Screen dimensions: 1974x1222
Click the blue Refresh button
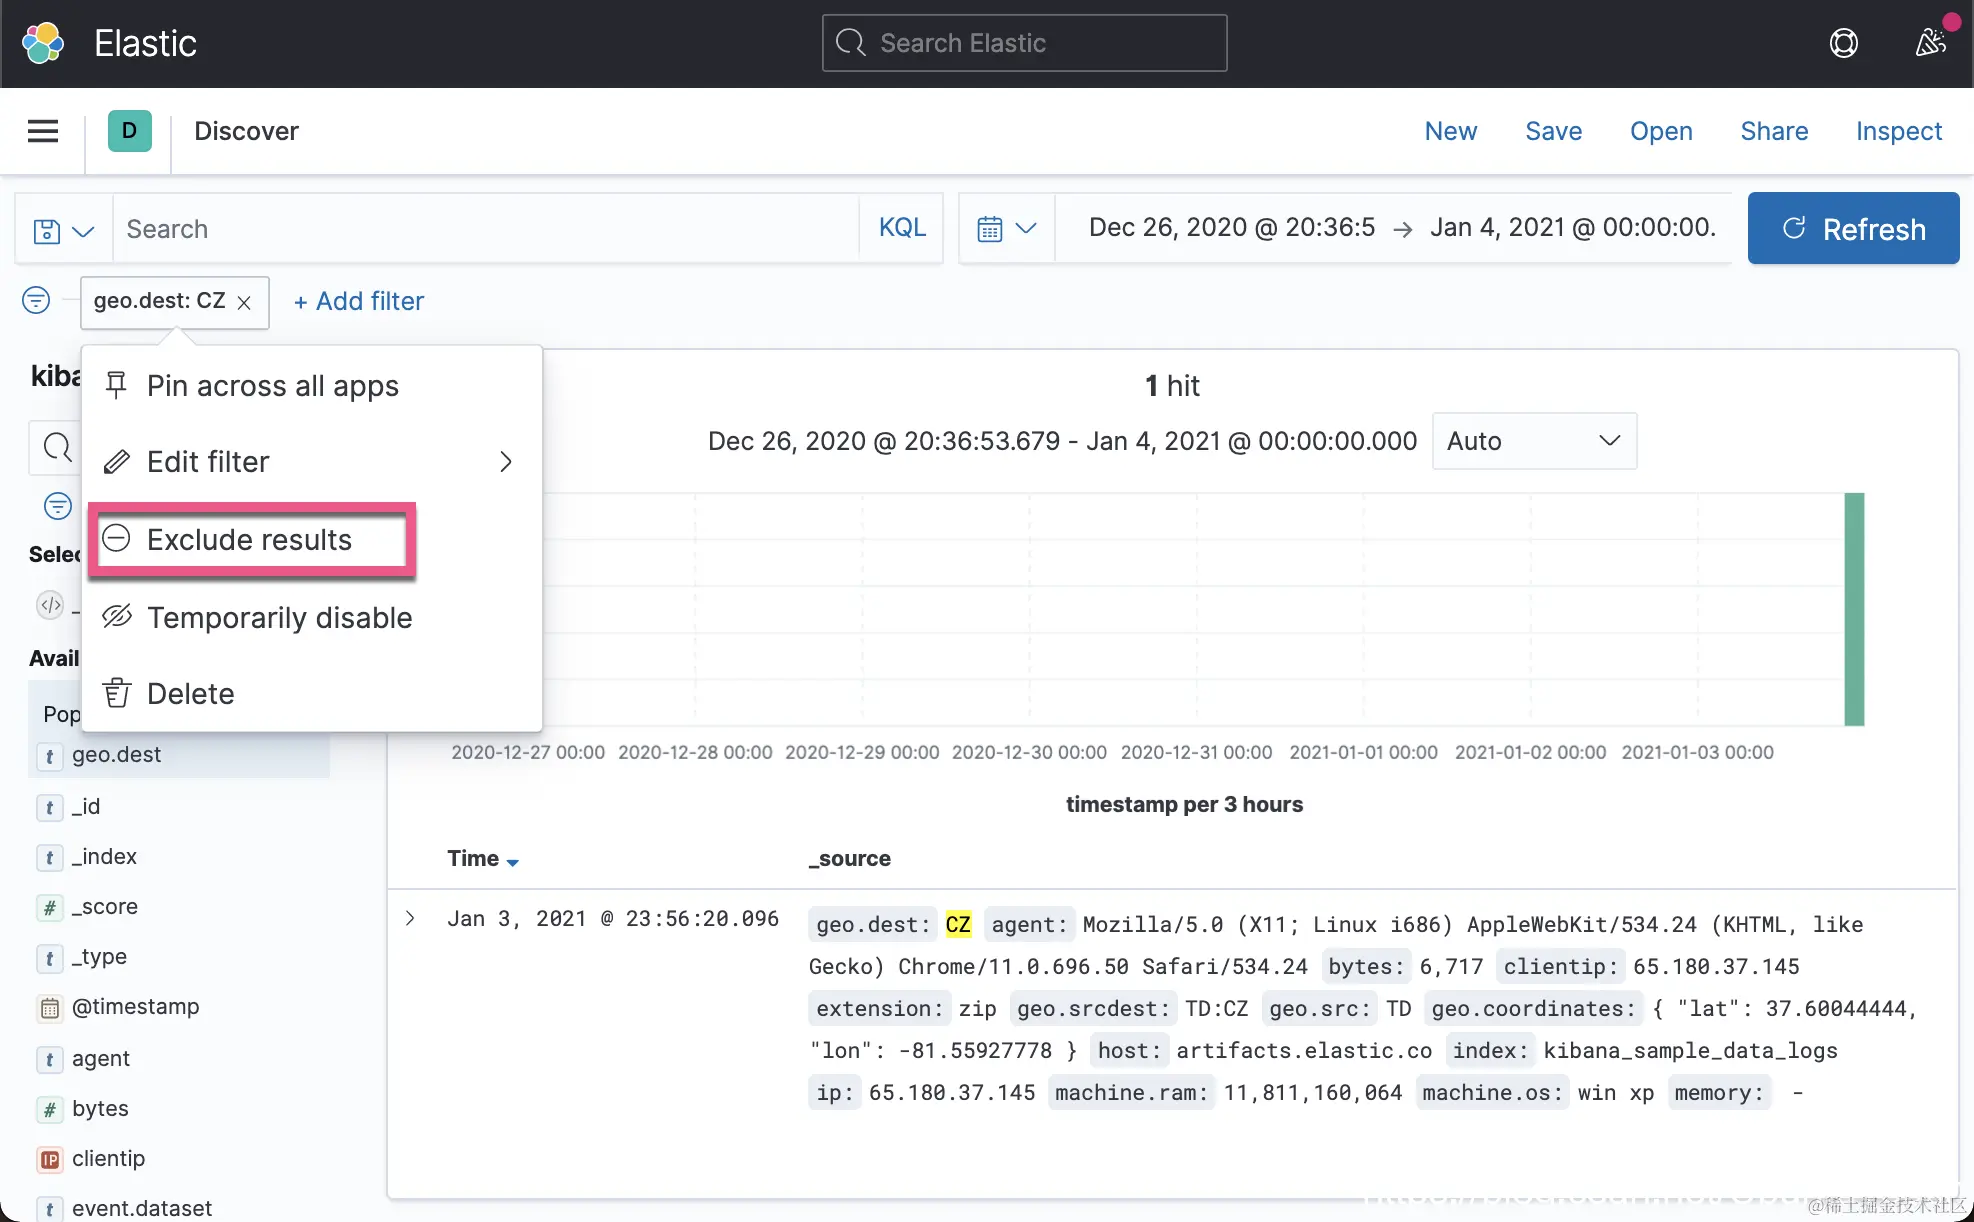(1852, 229)
